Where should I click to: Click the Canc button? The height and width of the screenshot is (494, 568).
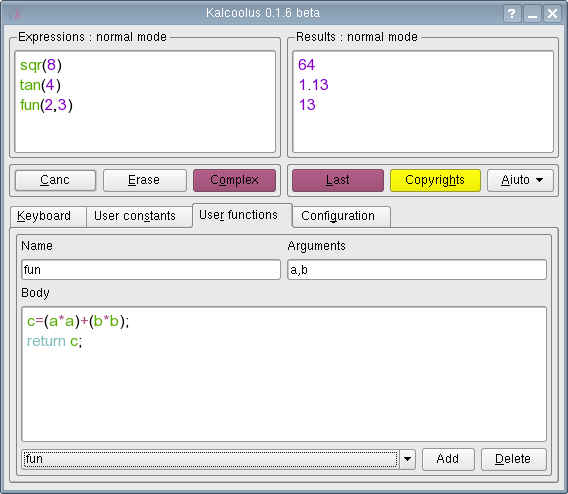(x=55, y=180)
